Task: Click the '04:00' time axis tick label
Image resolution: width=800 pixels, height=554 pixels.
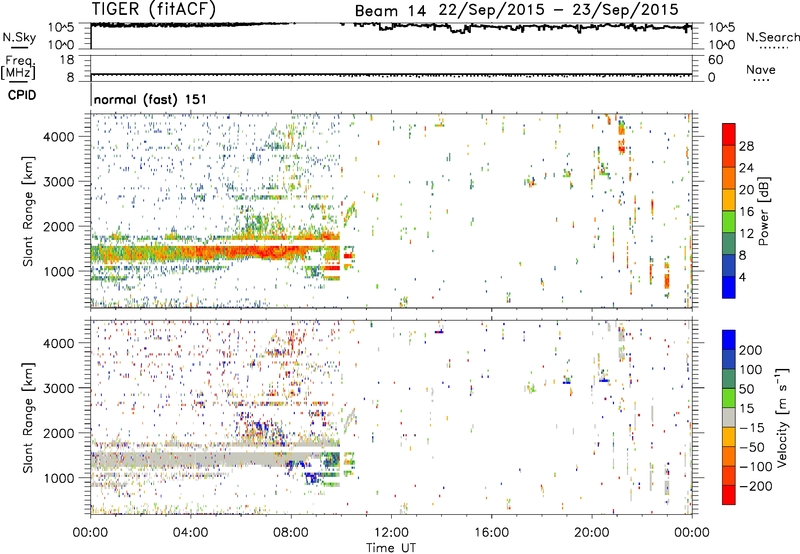Action: pos(190,533)
